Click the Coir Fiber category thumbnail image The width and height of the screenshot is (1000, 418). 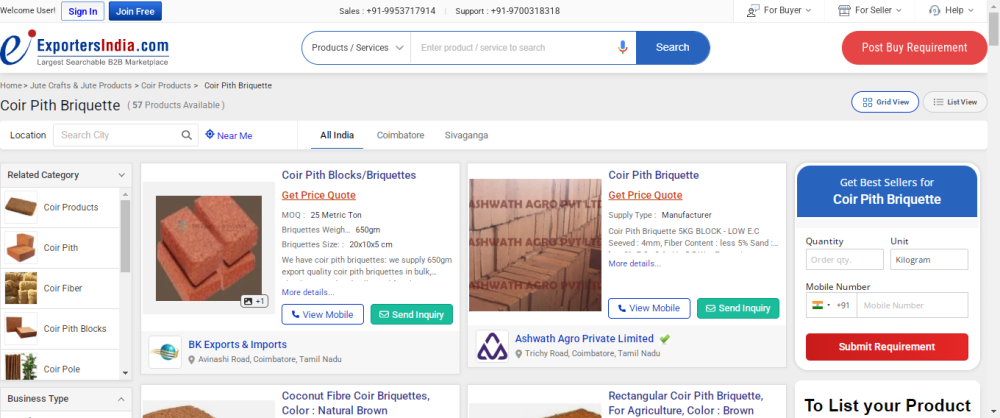(20, 288)
